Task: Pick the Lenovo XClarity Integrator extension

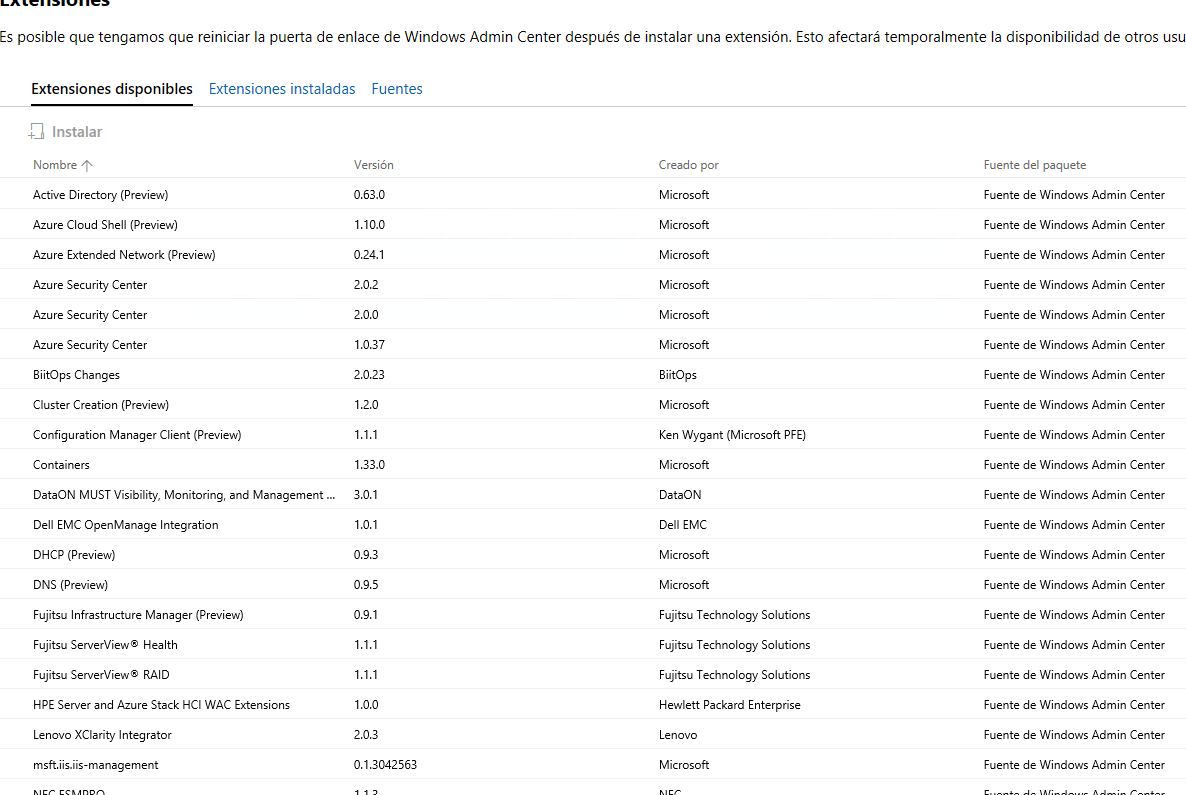Action: 102,735
